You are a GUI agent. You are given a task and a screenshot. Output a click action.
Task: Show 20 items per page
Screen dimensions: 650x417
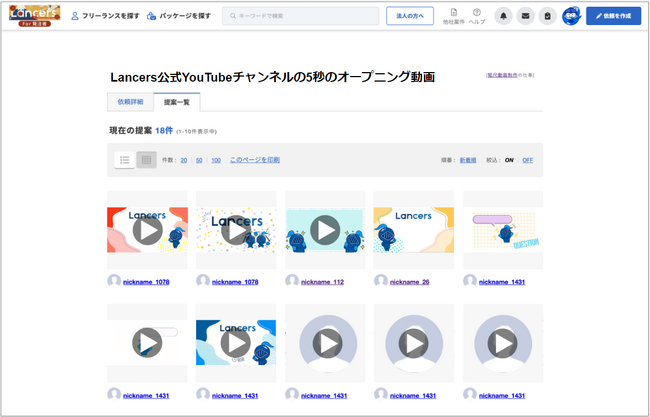point(184,160)
